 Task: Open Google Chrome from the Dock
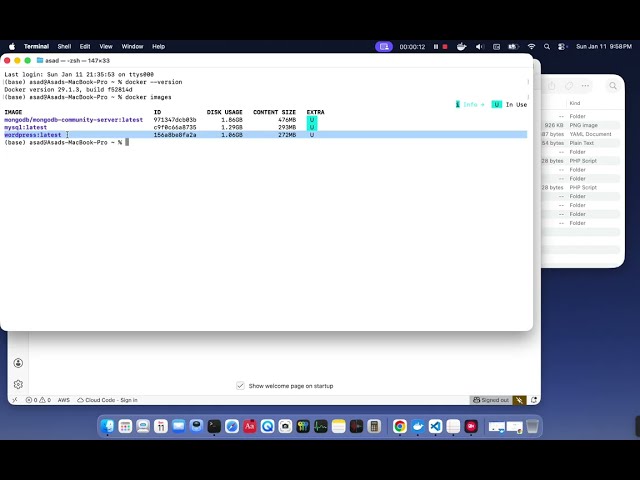click(x=400, y=427)
